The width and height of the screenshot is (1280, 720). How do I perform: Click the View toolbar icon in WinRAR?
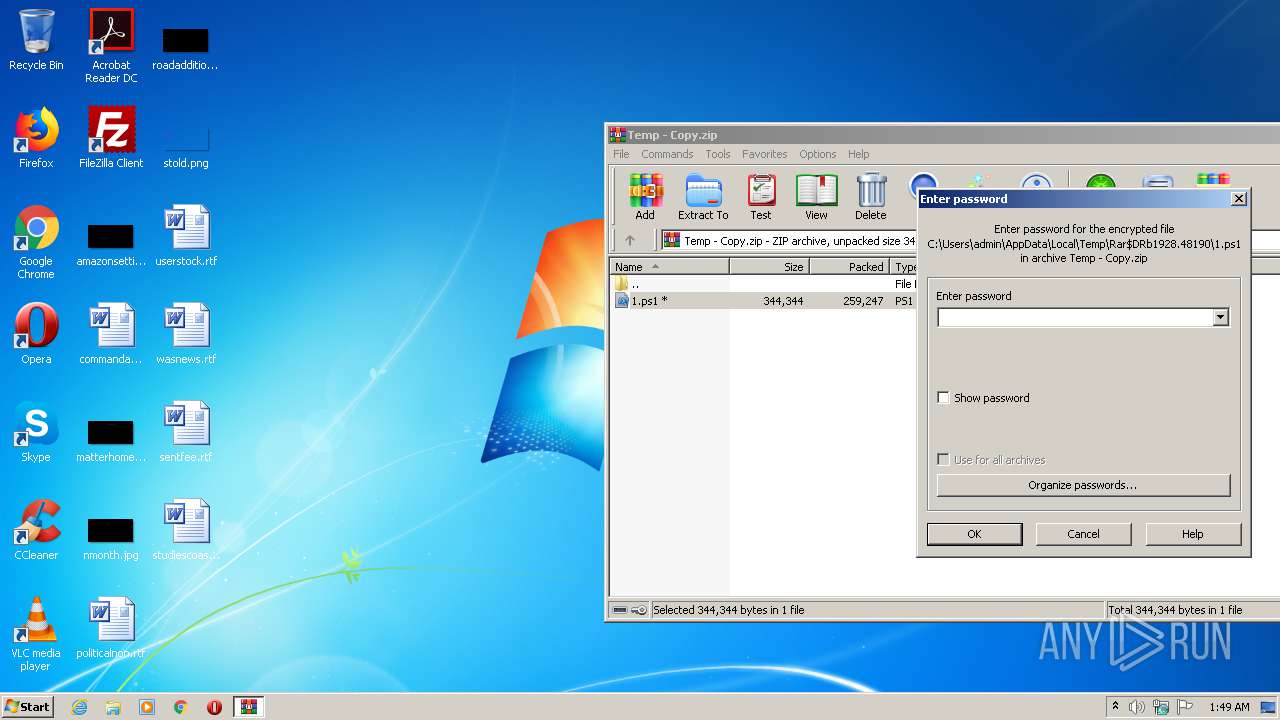click(x=816, y=197)
